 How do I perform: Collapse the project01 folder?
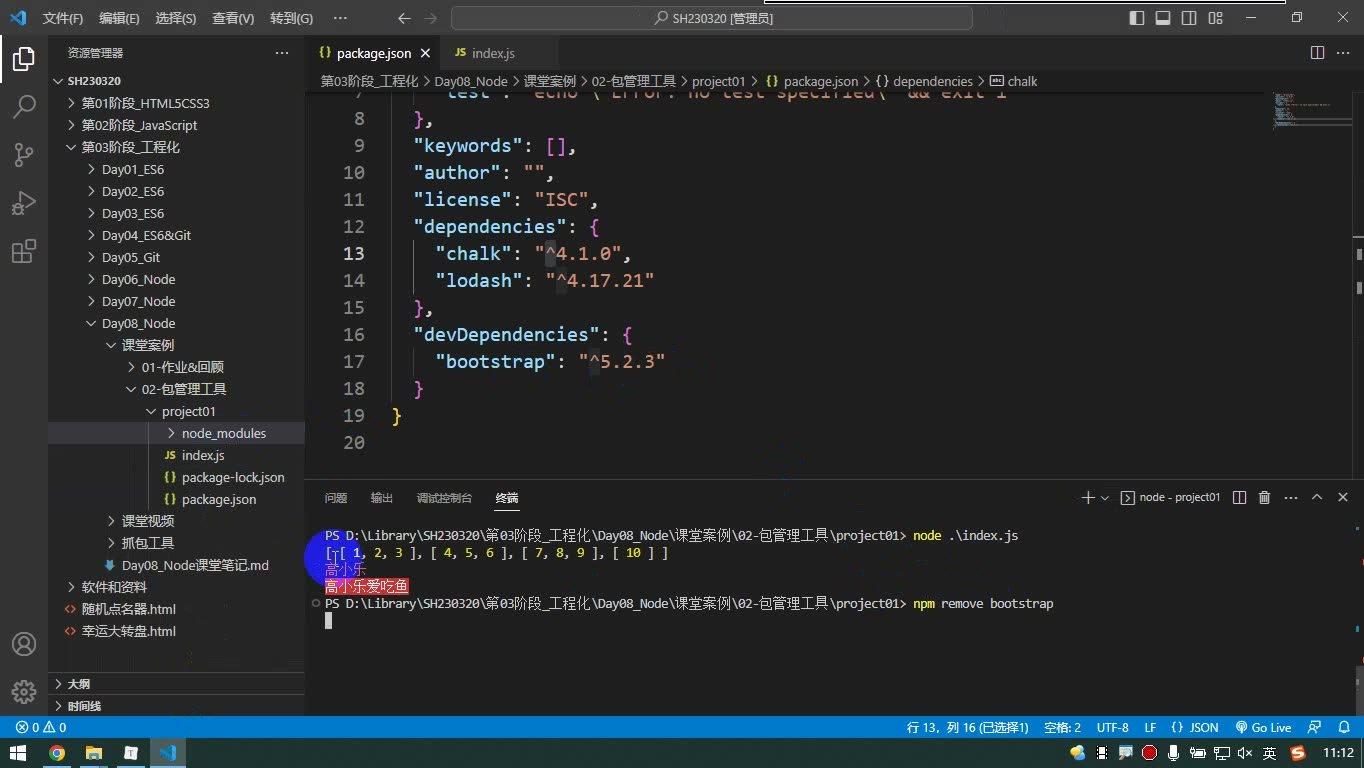click(176, 411)
